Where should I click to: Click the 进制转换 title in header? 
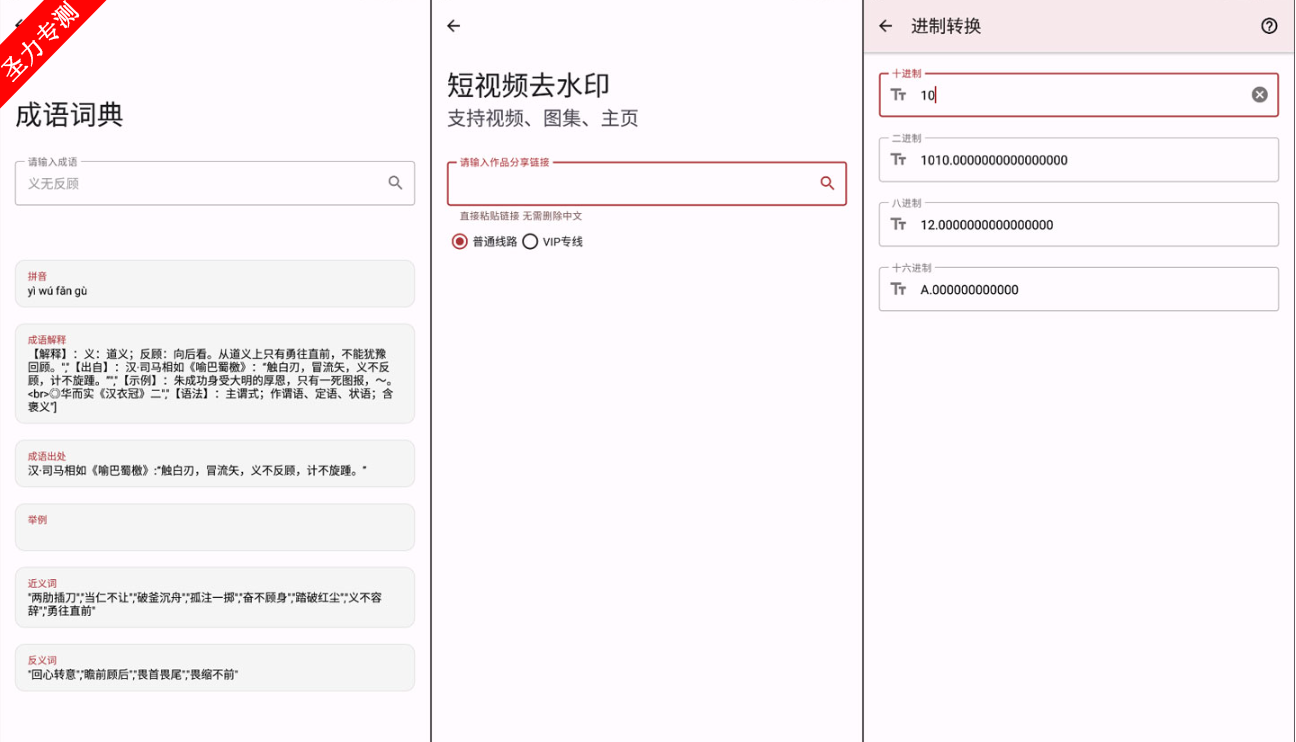click(946, 26)
